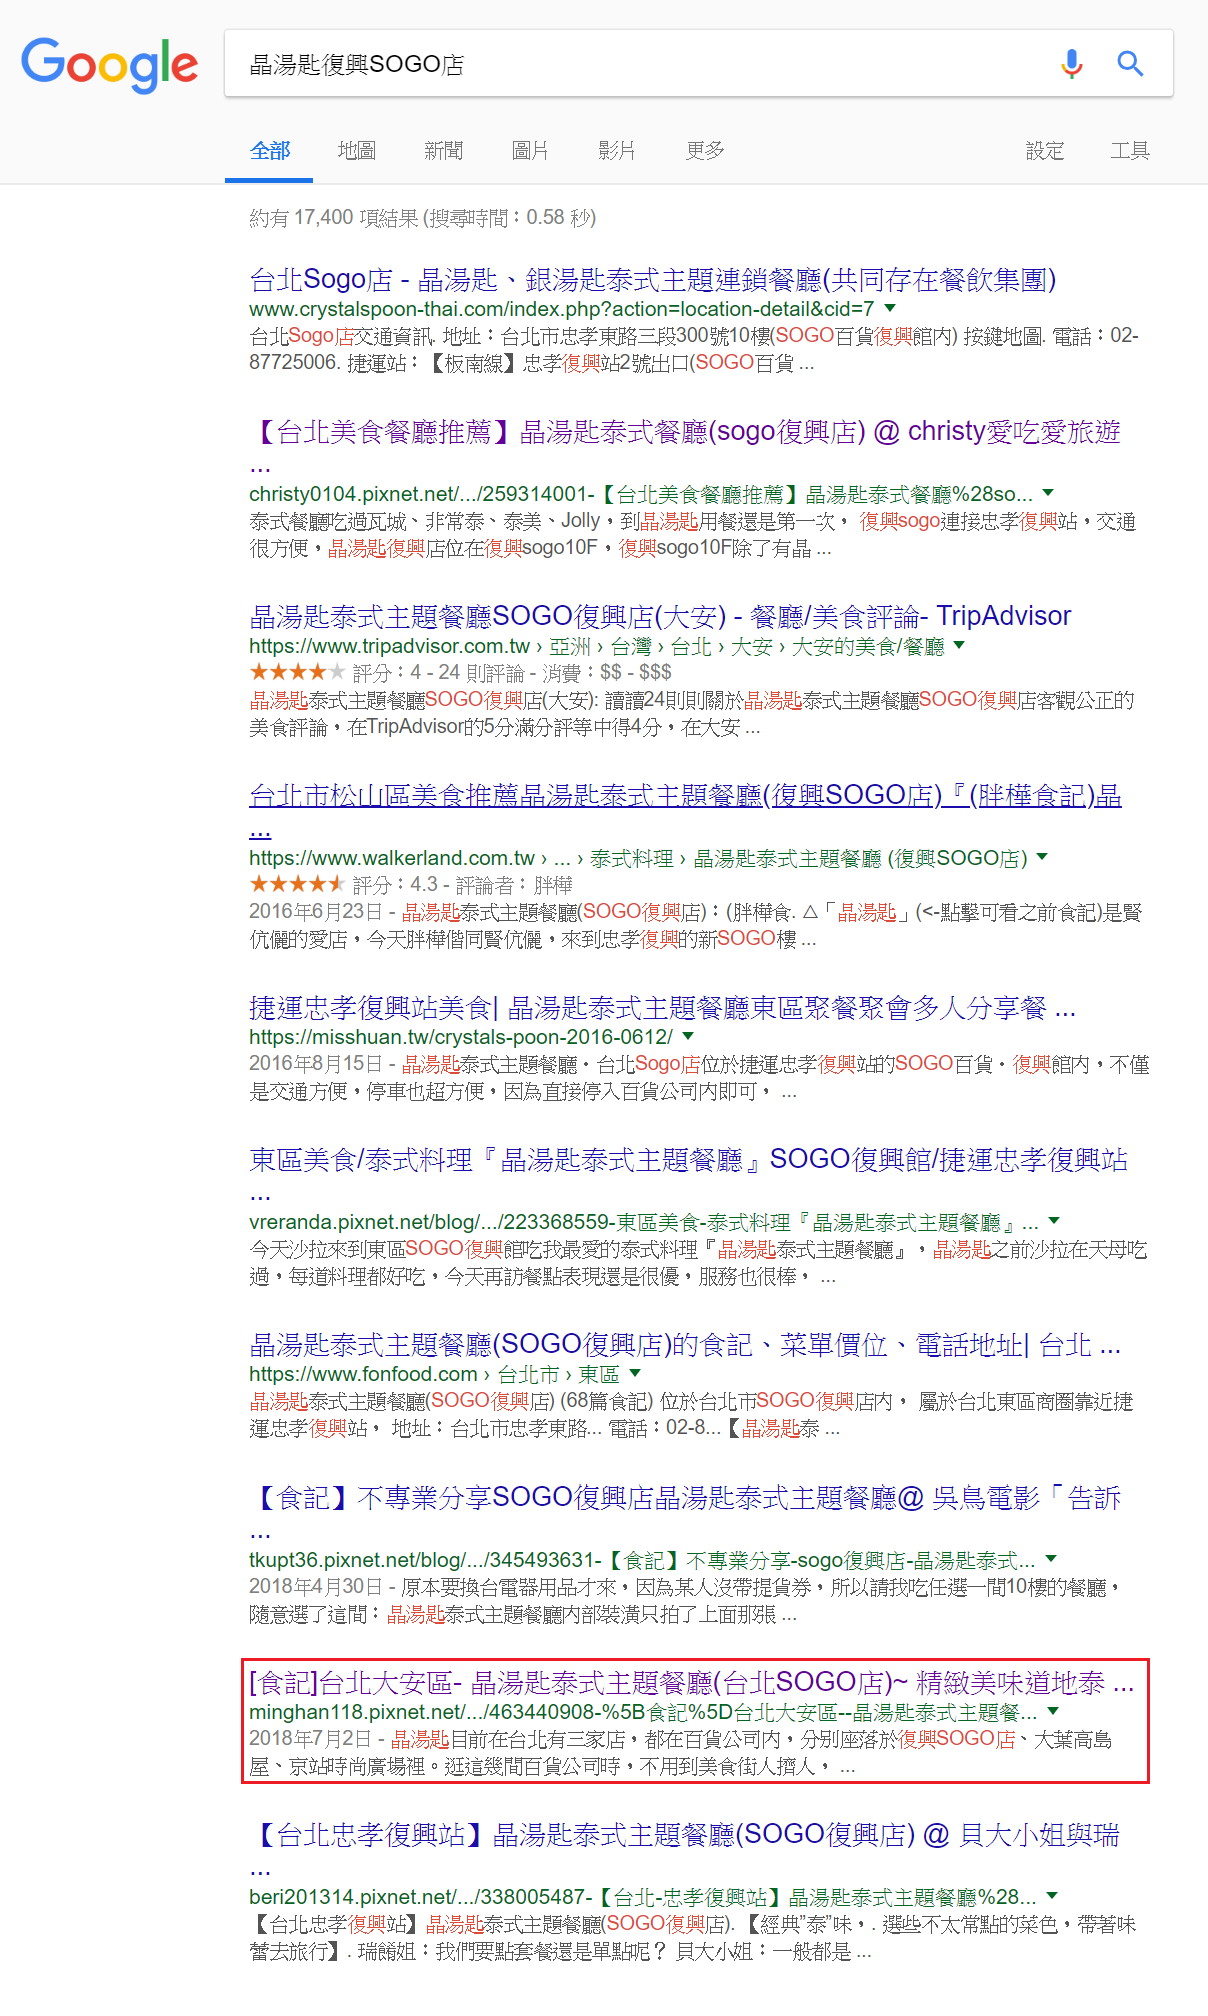Click the snippet date 2018年4月30日

(316, 1587)
